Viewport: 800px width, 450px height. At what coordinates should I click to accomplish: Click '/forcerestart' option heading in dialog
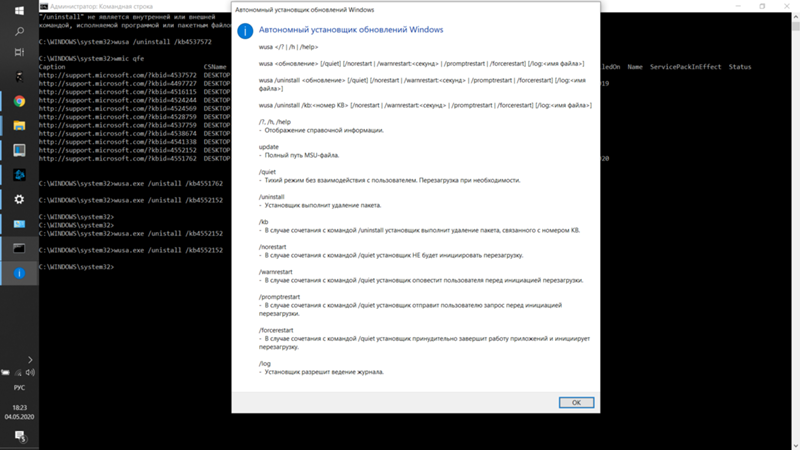(x=276, y=330)
